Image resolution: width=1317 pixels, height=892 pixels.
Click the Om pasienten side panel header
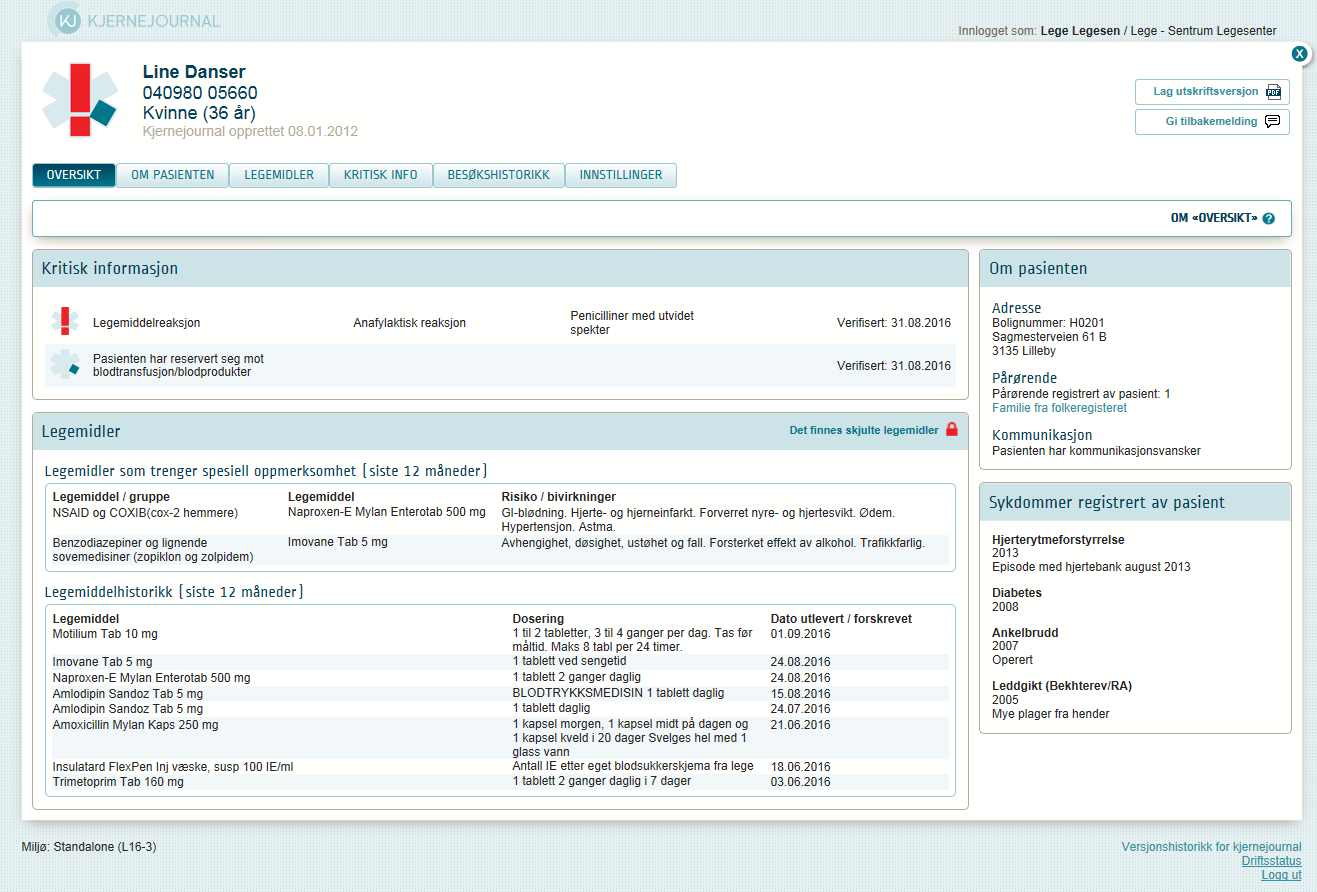[x=1135, y=268]
